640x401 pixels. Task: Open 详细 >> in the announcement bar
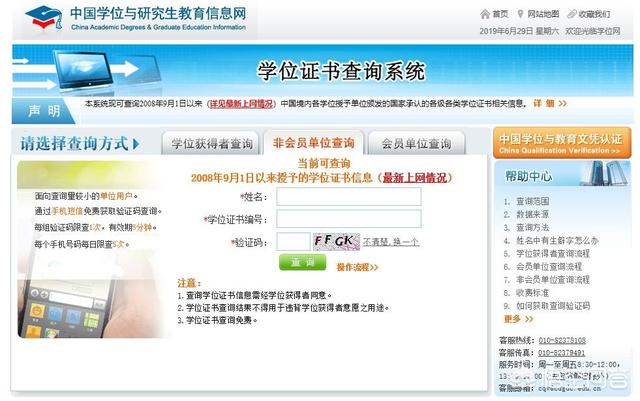[x=550, y=104]
